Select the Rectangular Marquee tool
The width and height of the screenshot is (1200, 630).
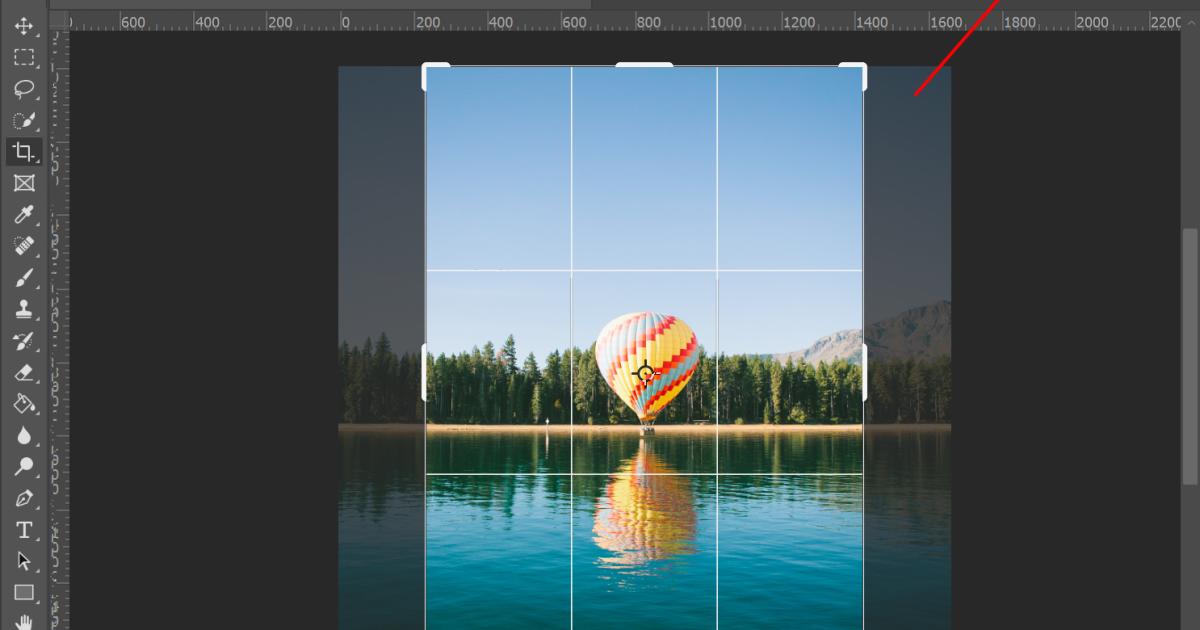point(25,58)
